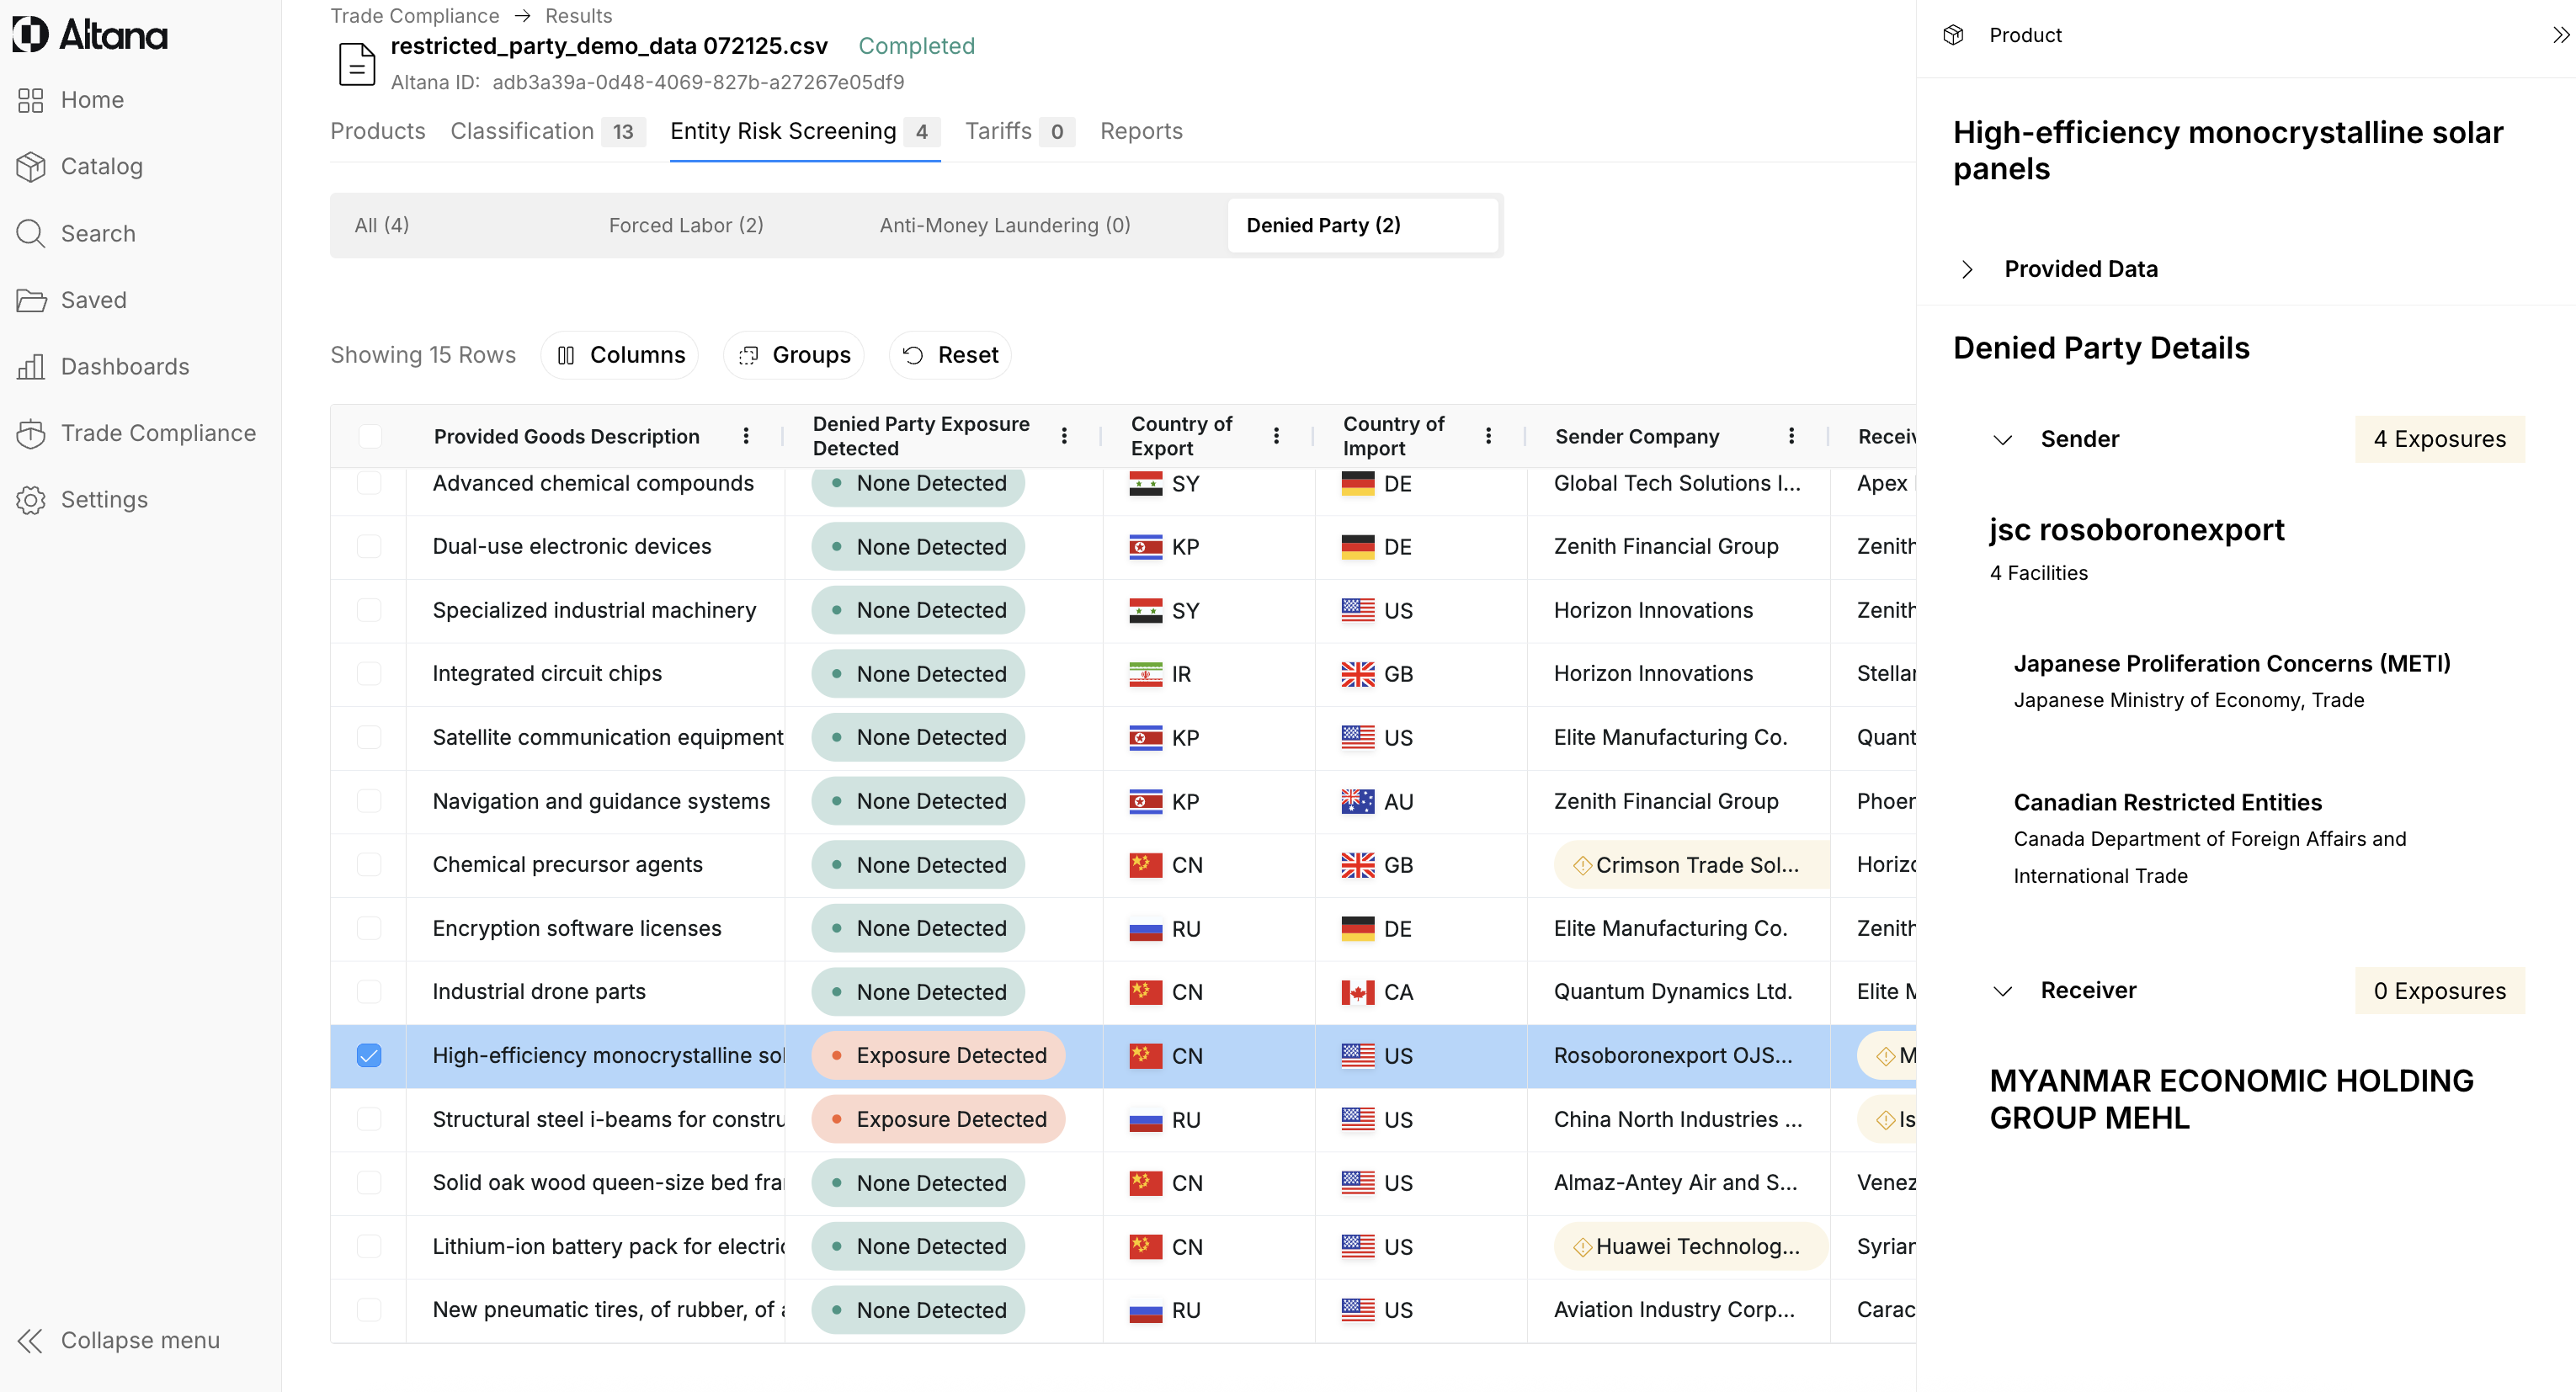Check the Integrated circuit chips row checkbox
Screen dimensions: 2576x1392
pos(369,673)
